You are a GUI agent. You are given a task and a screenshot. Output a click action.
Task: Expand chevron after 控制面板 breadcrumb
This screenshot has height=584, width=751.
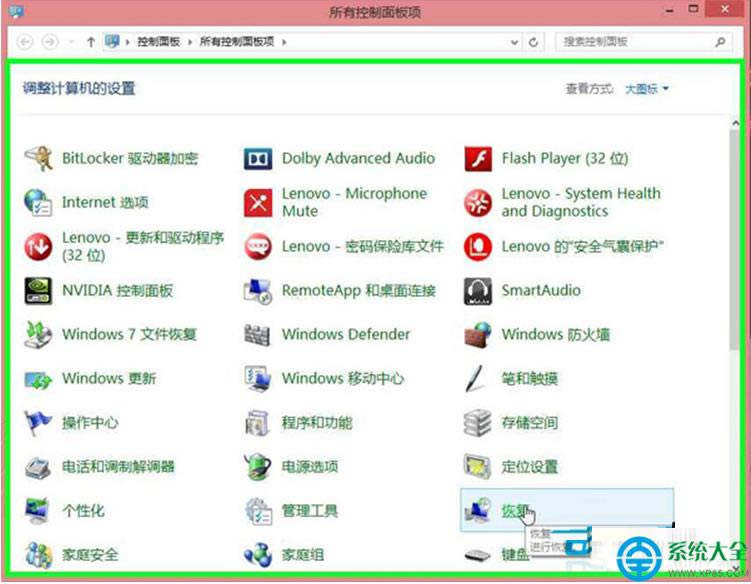click(x=190, y=42)
